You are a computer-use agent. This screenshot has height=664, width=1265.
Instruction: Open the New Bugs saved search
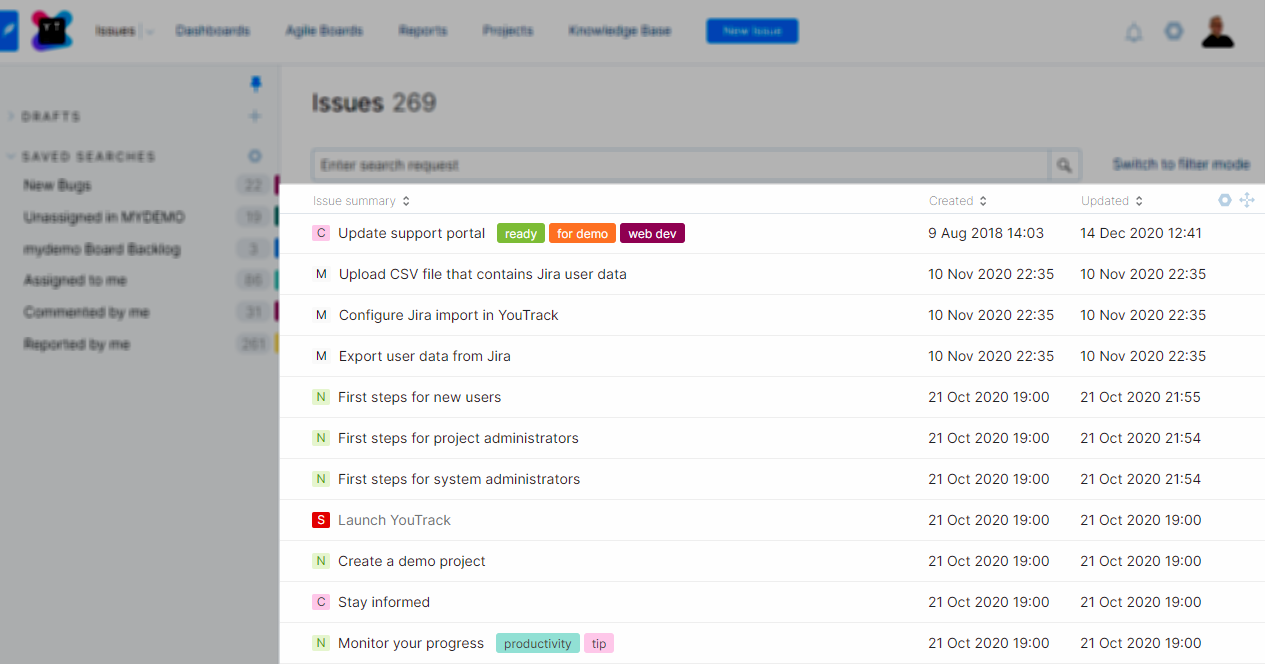[x=58, y=185]
